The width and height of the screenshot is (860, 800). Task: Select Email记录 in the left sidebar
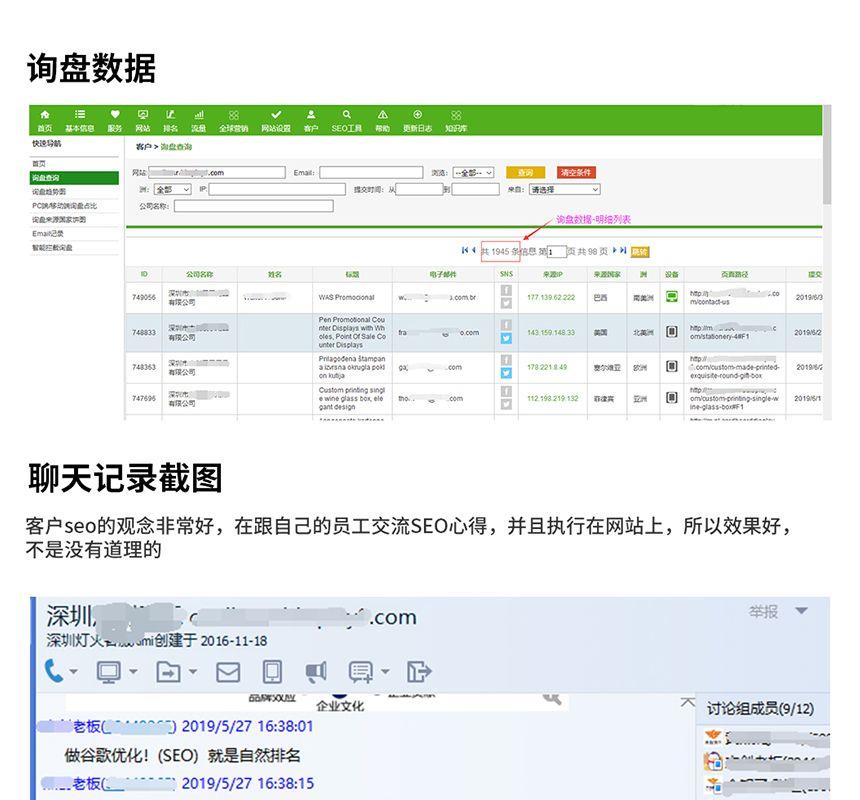click(x=48, y=233)
